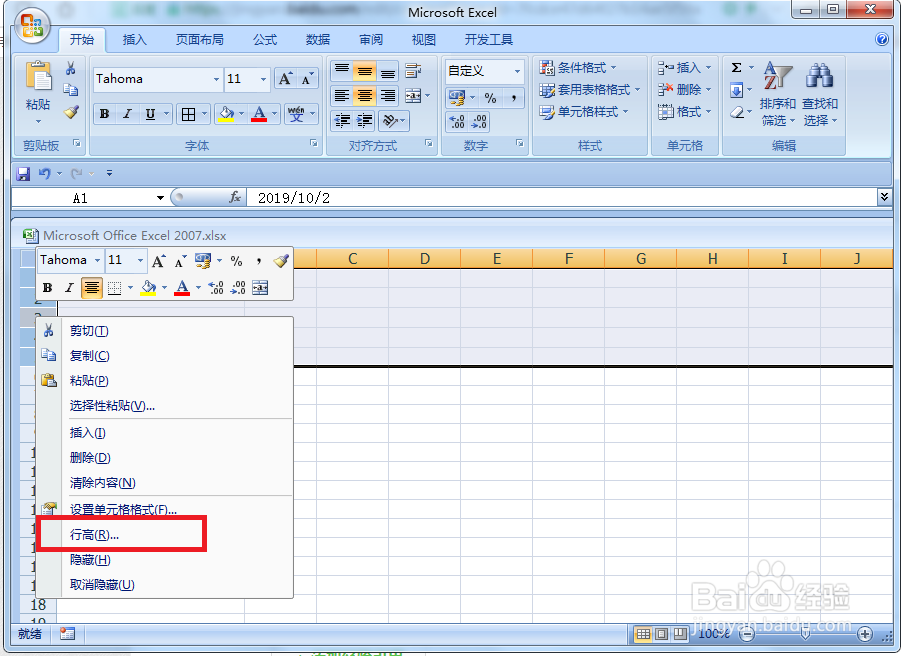Click the Cut scissors icon in ribbon
901x656 pixels.
[71, 68]
